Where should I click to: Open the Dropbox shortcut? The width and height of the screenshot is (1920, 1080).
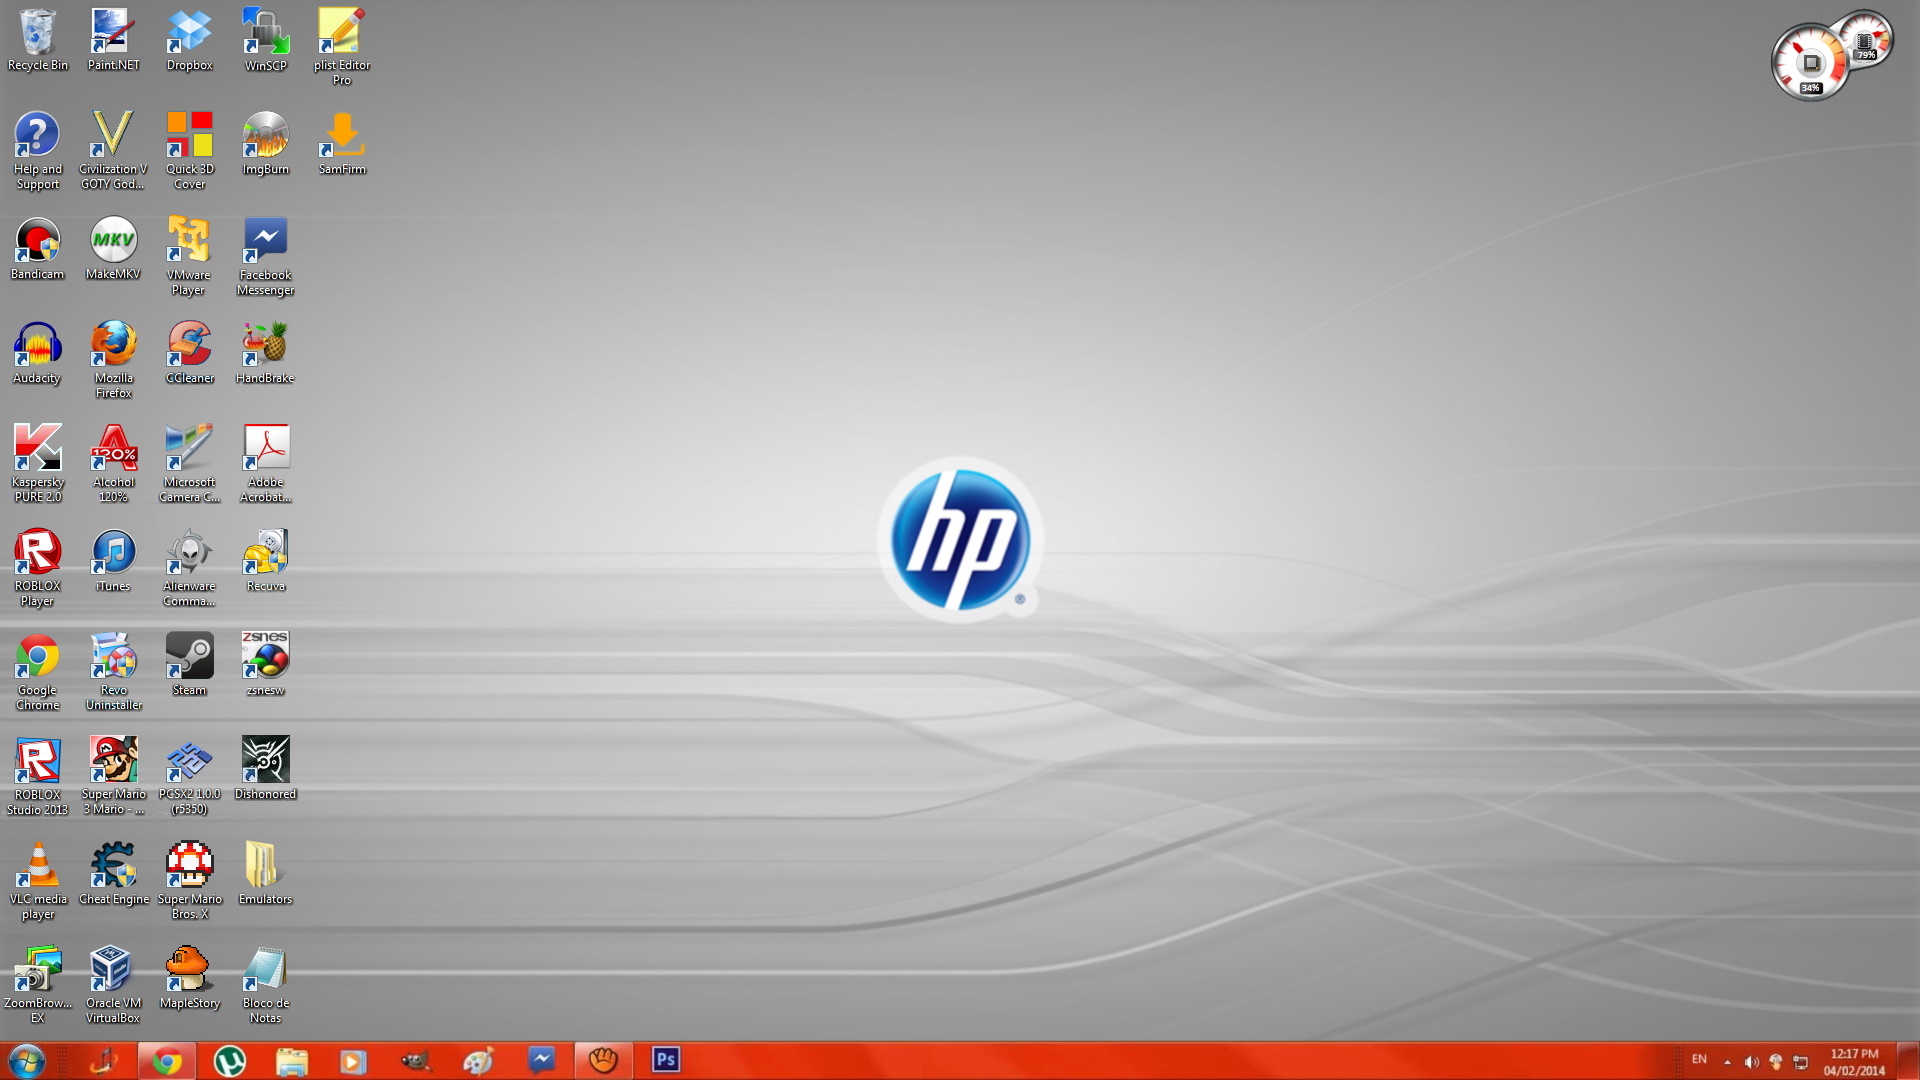click(189, 41)
